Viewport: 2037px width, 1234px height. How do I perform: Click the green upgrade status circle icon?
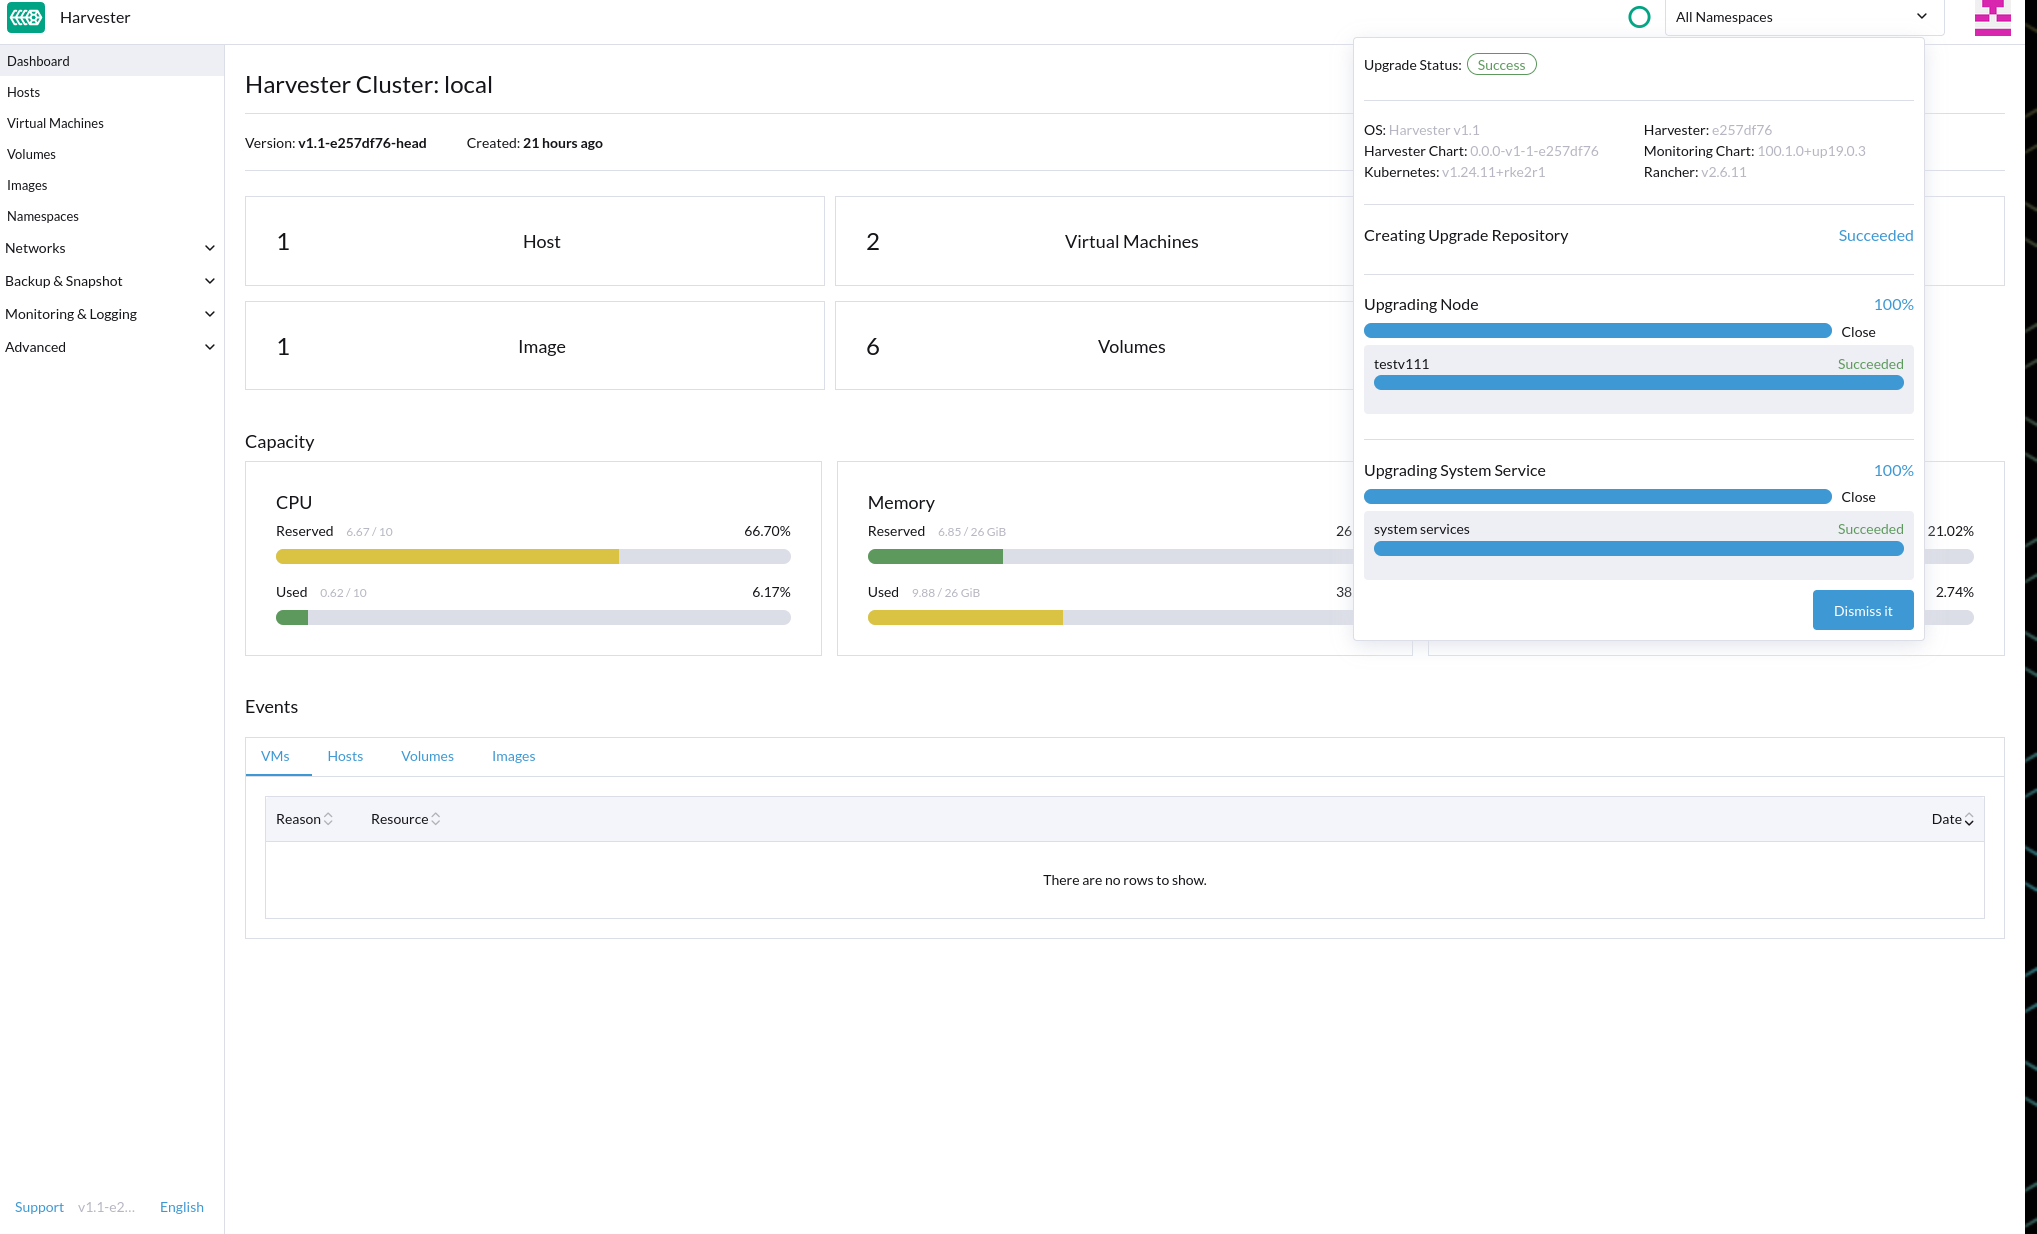1639,17
